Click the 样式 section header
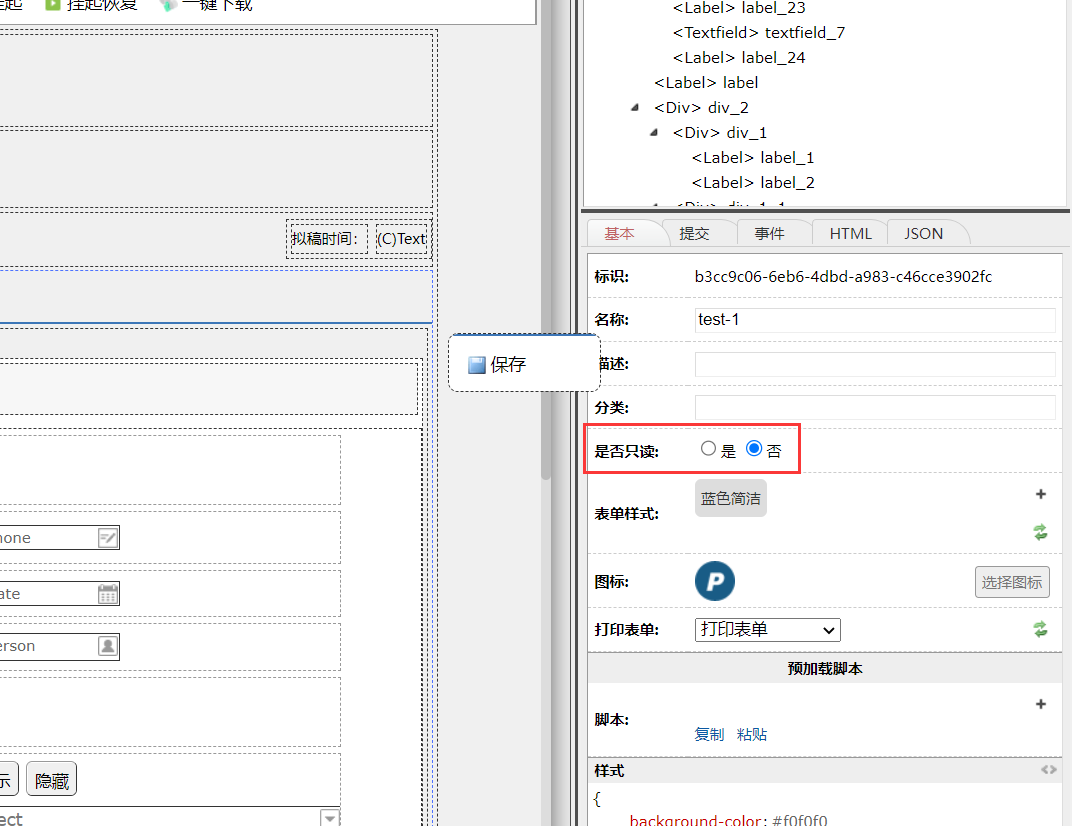Screen dimensions: 1072x826 click(x=825, y=771)
